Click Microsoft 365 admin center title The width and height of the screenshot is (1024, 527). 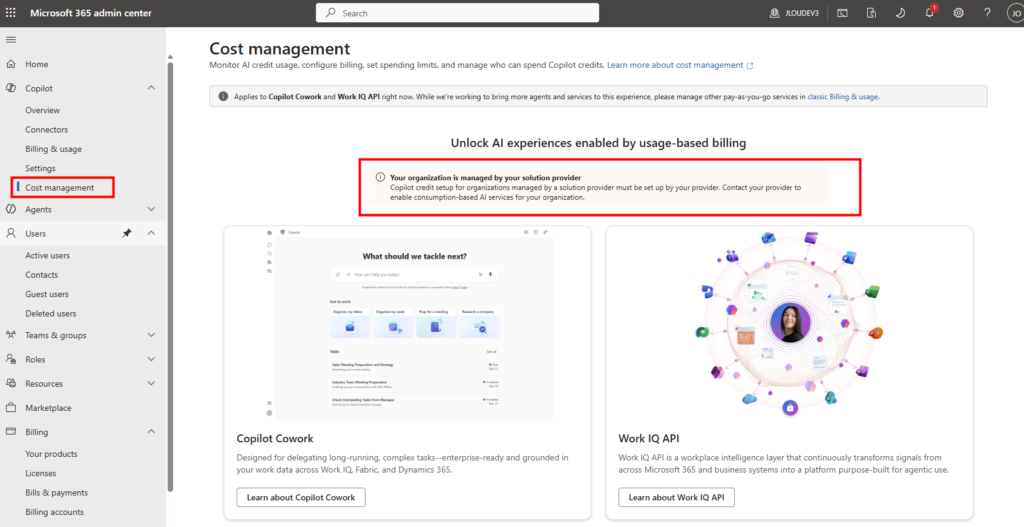[x=91, y=13]
